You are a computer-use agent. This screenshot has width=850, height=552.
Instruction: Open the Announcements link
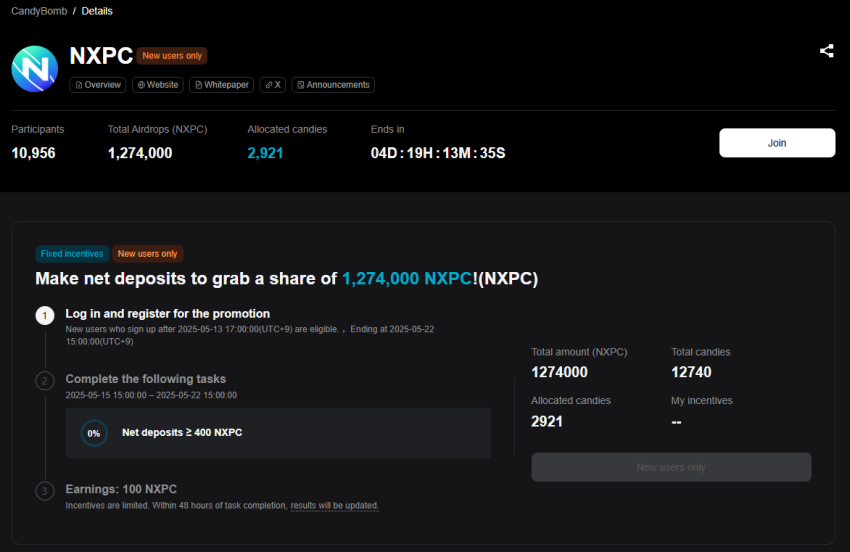333,85
